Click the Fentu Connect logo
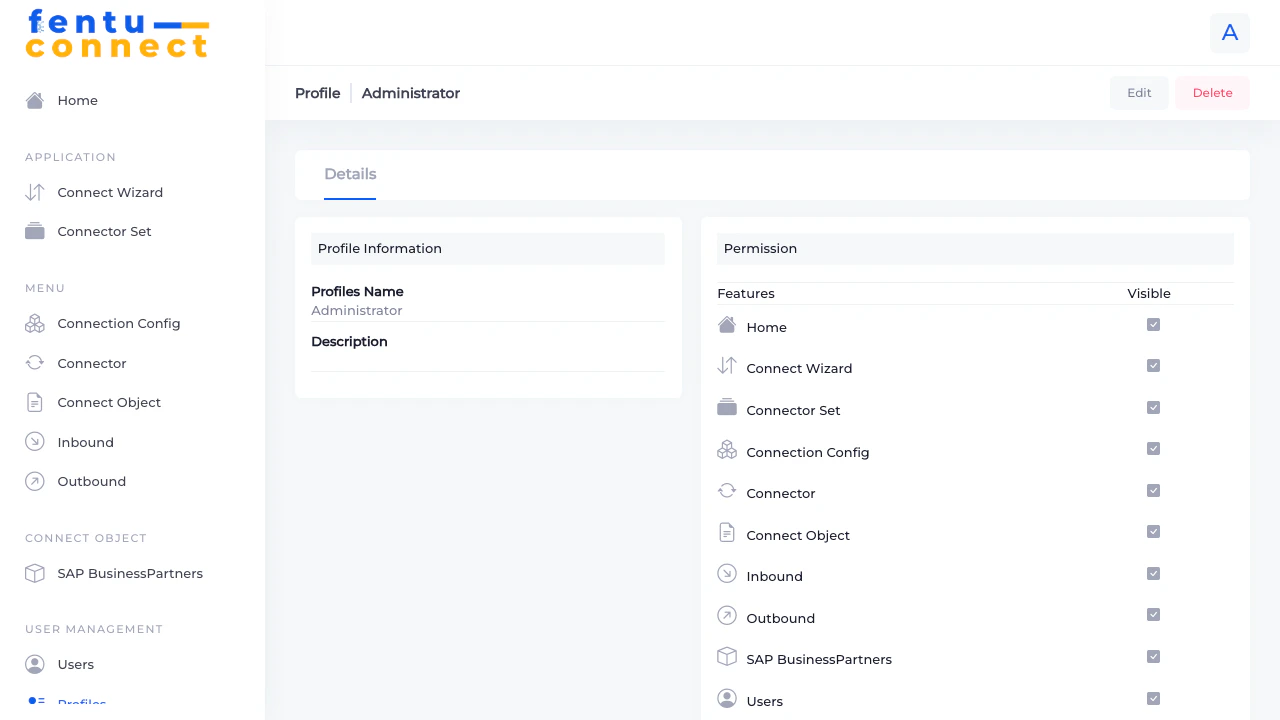This screenshot has width=1280, height=720. 118,34
